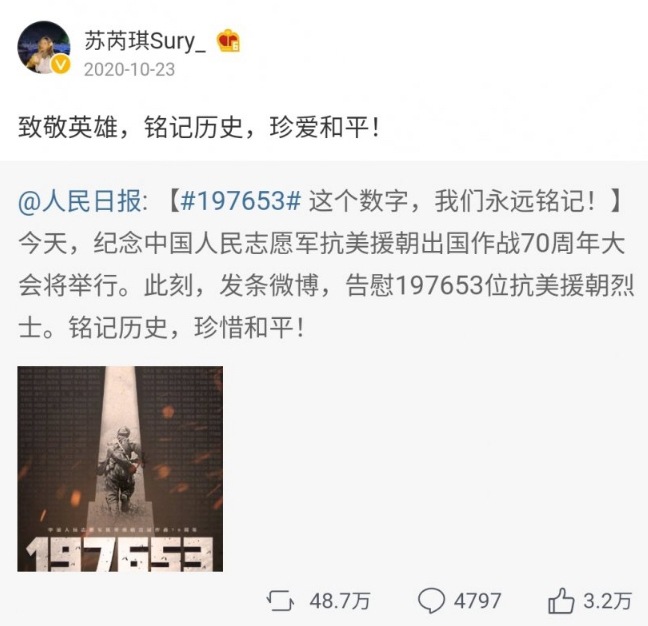Tap the repost arrows icon
Viewport: 648px width, 626px height.
pyautogui.click(x=281, y=601)
